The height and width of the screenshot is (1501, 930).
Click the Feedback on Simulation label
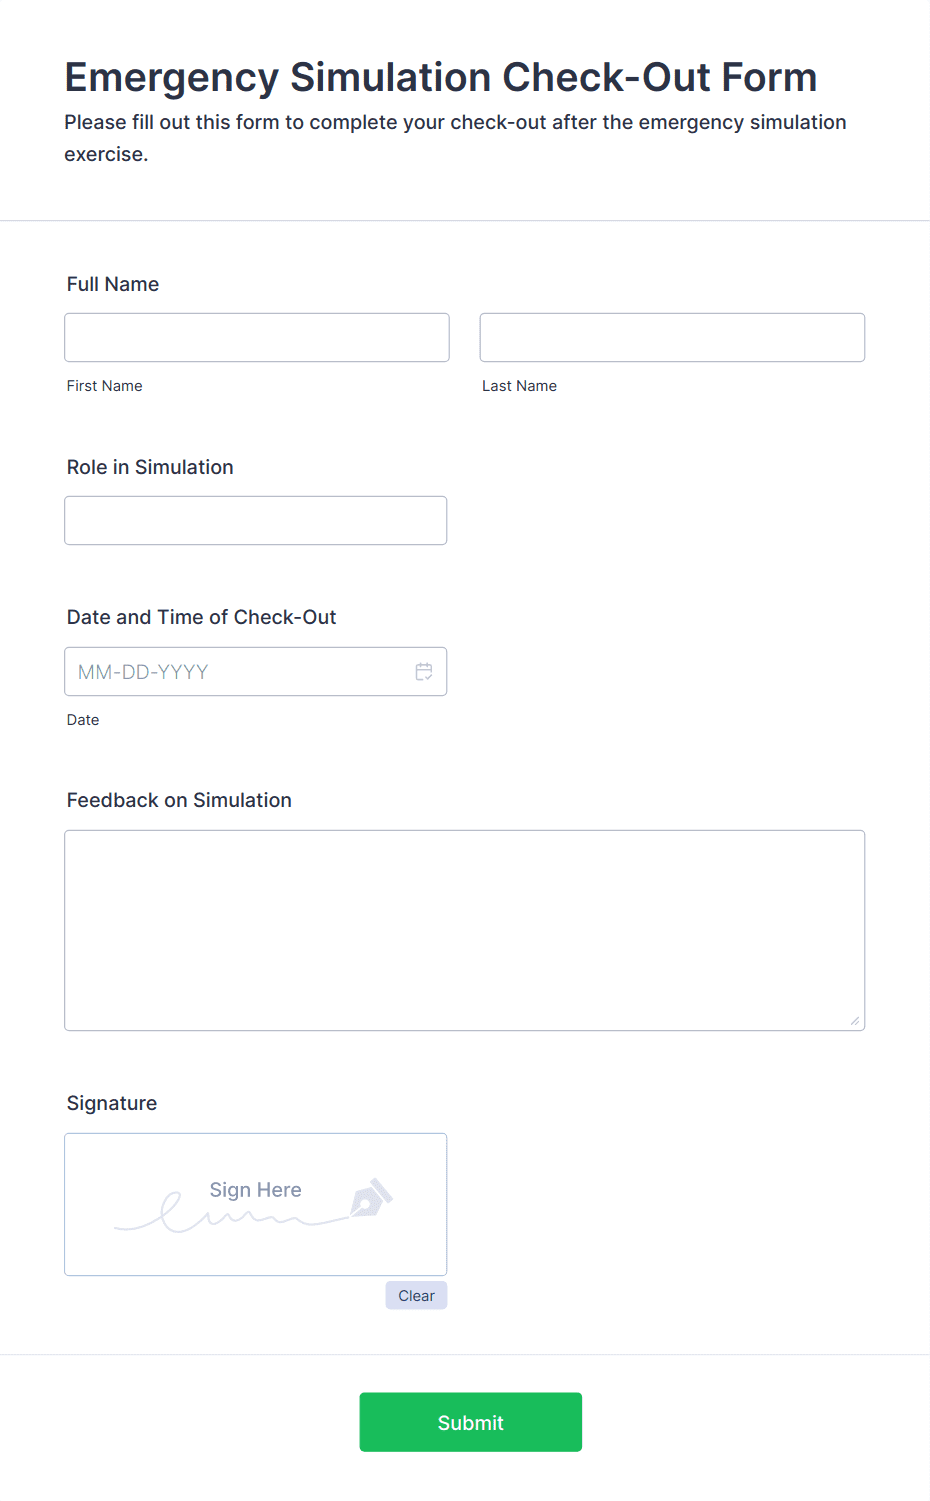[x=179, y=800]
